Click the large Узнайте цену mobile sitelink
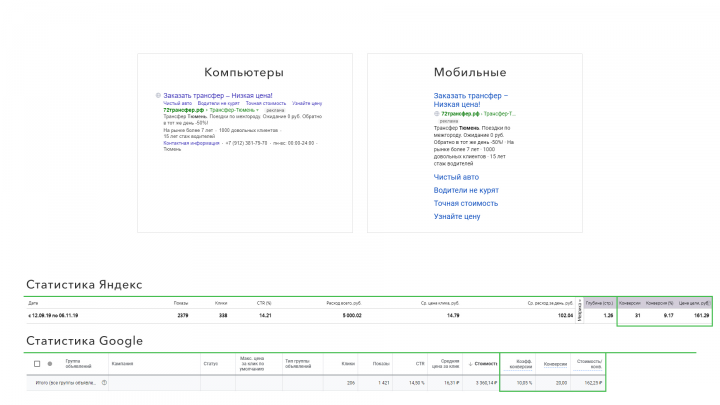Viewport: 720px width, 405px height. 457,216
